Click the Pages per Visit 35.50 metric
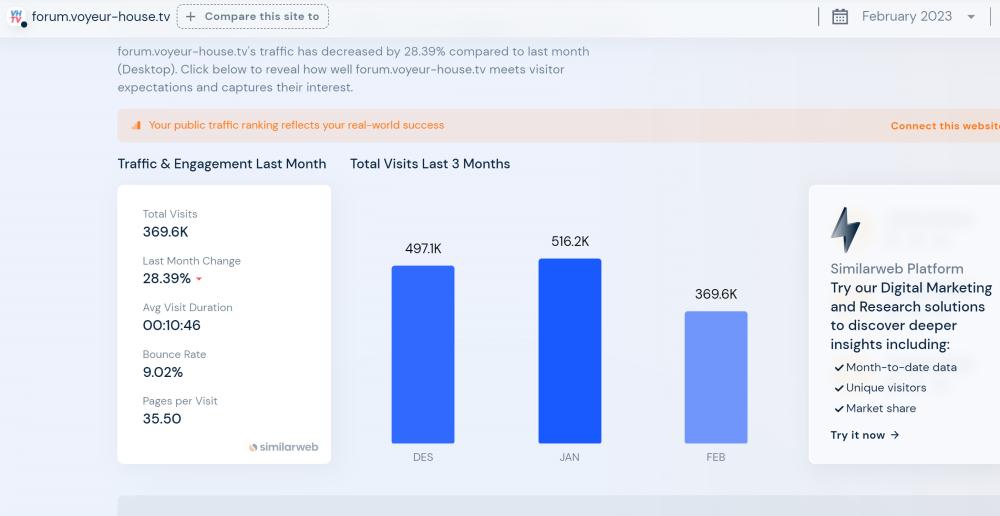This screenshot has height=516, width=1000. (x=162, y=419)
